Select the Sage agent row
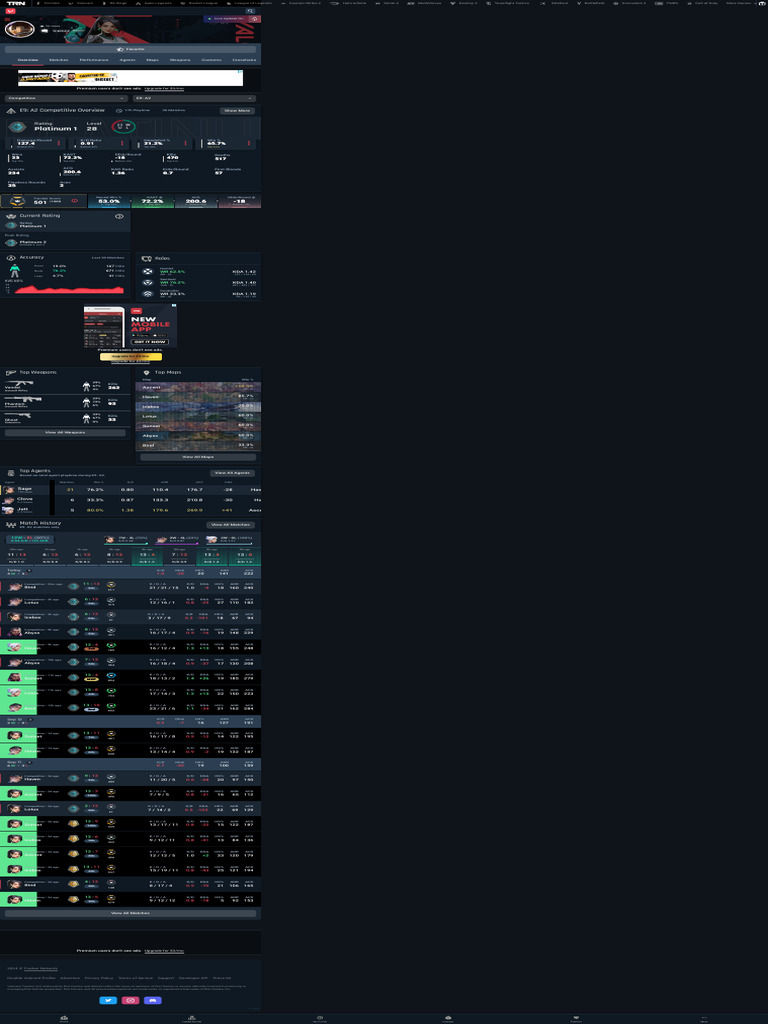 [x=131, y=489]
